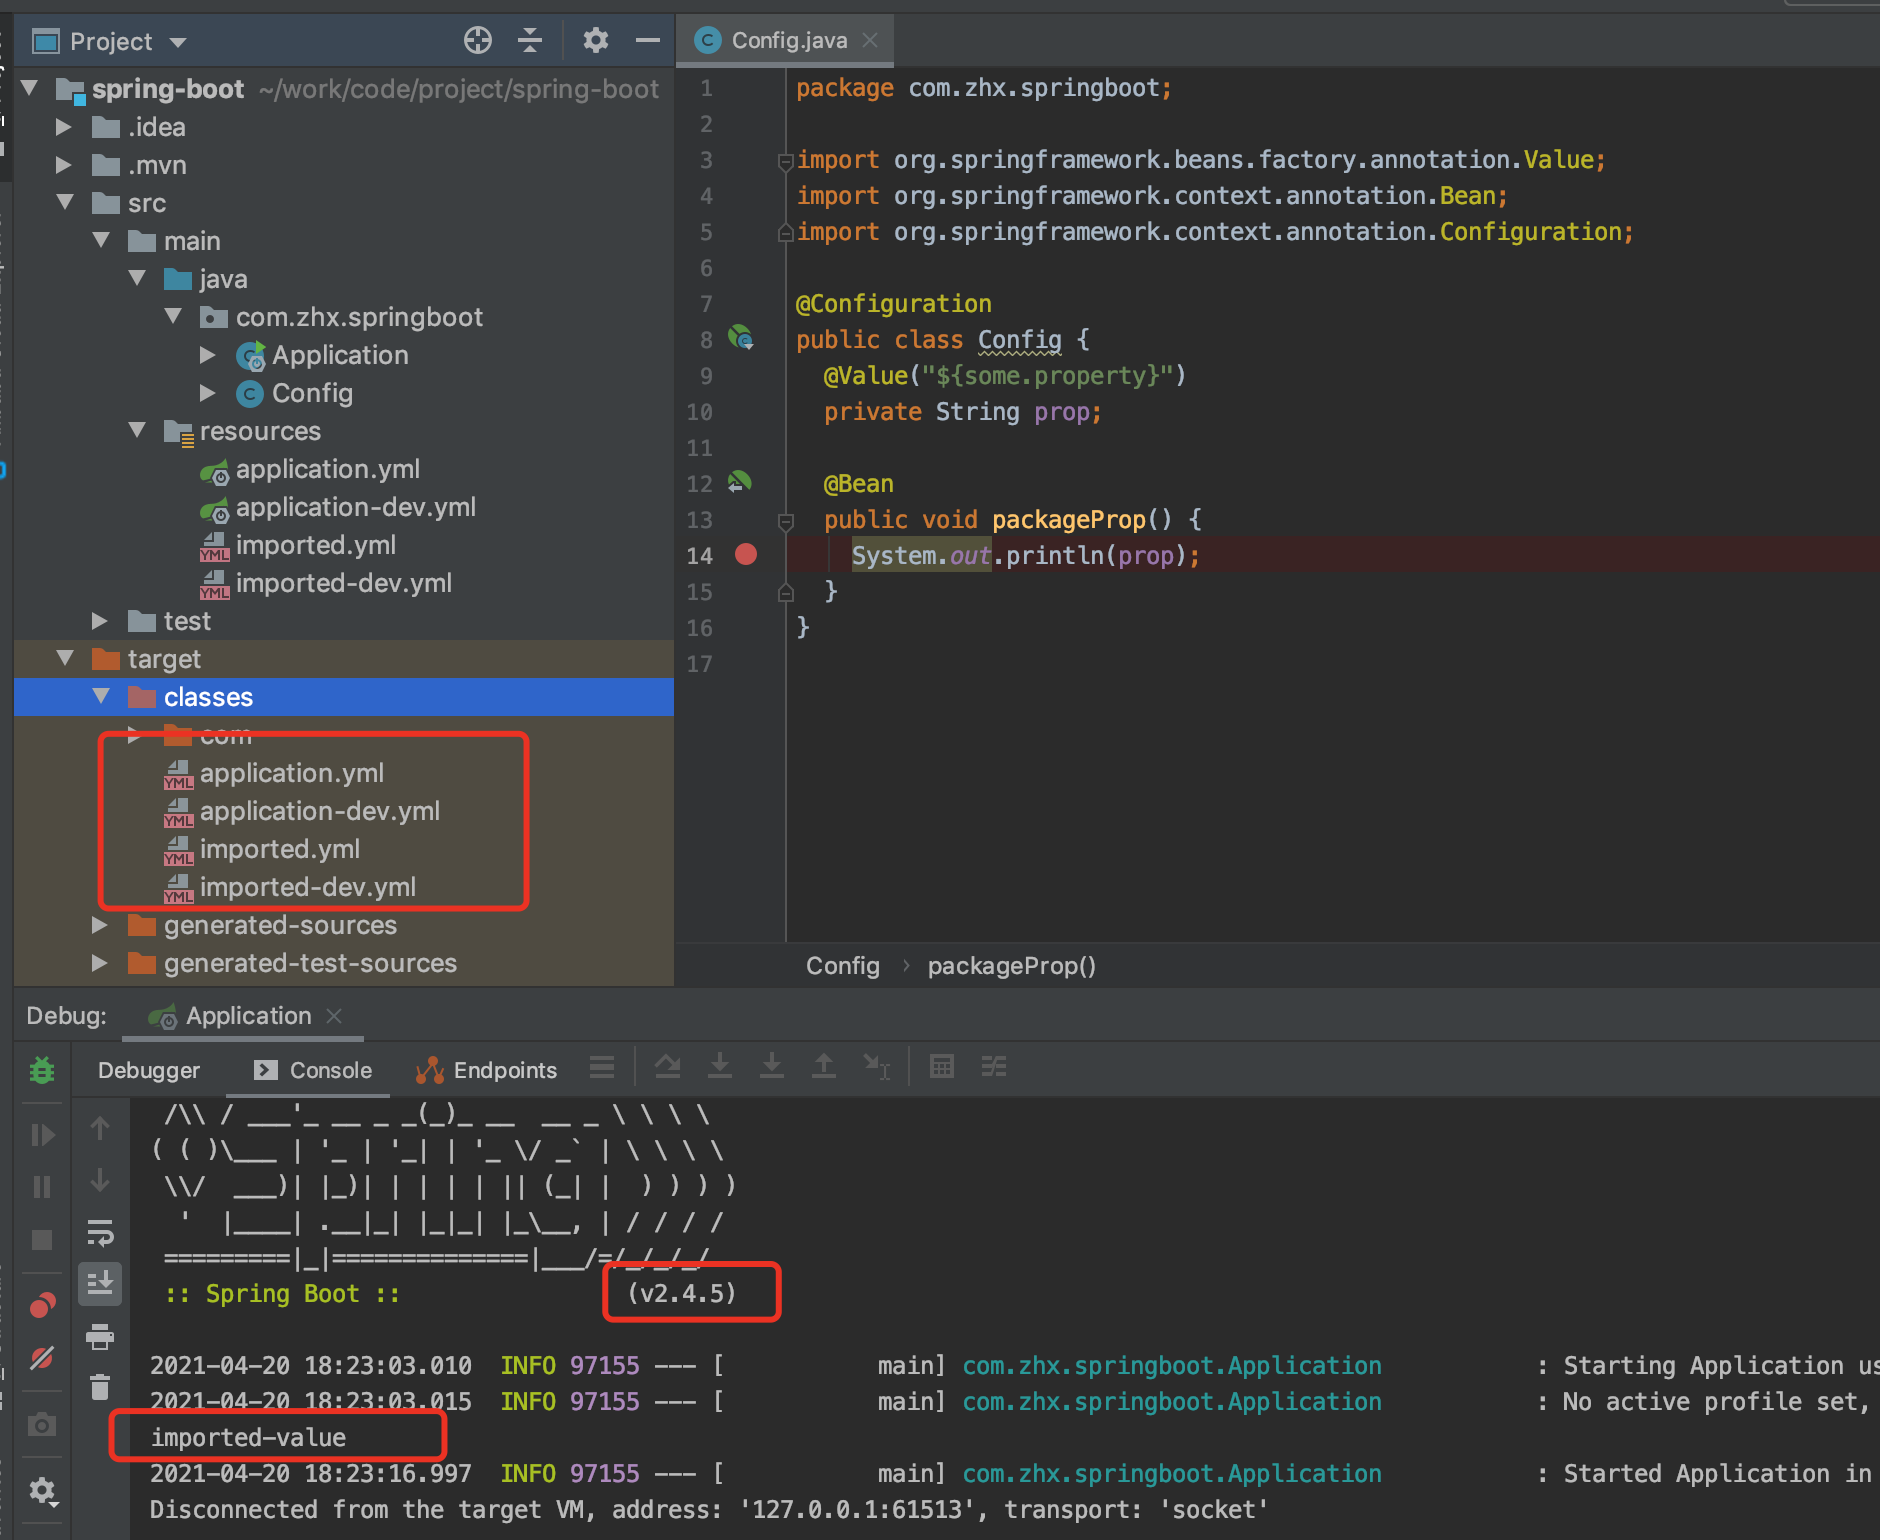Fold the import block on line 3
Image resolution: width=1880 pixels, height=1540 pixels.
785,161
